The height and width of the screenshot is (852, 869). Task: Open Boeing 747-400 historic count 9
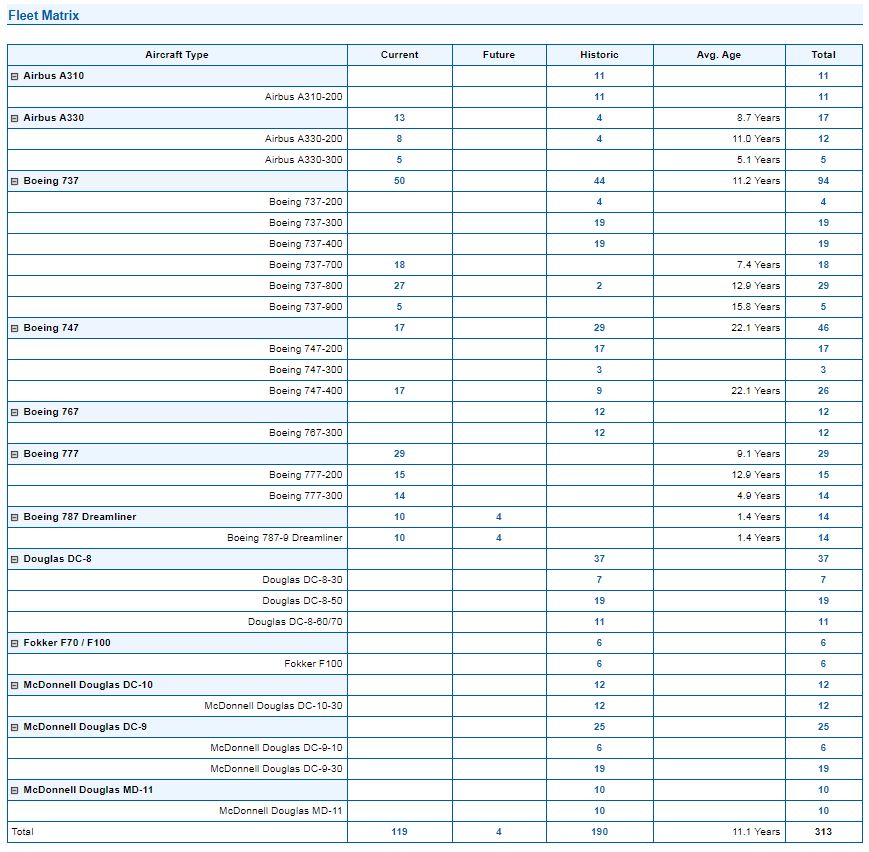[599, 391]
